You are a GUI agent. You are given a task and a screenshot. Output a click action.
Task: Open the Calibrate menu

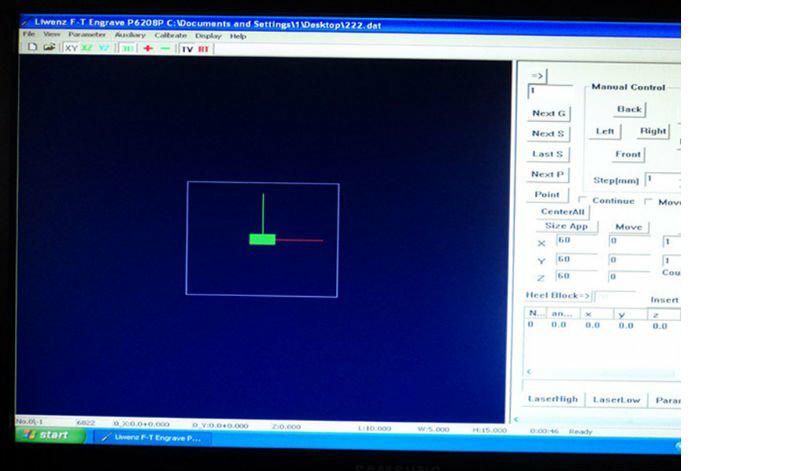point(170,35)
